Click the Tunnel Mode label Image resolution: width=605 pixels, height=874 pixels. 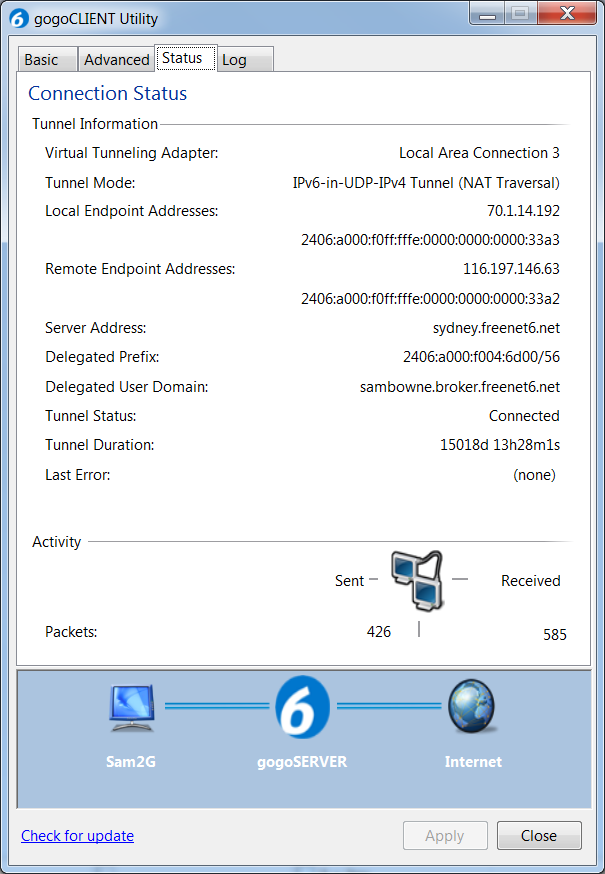pos(90,182)
